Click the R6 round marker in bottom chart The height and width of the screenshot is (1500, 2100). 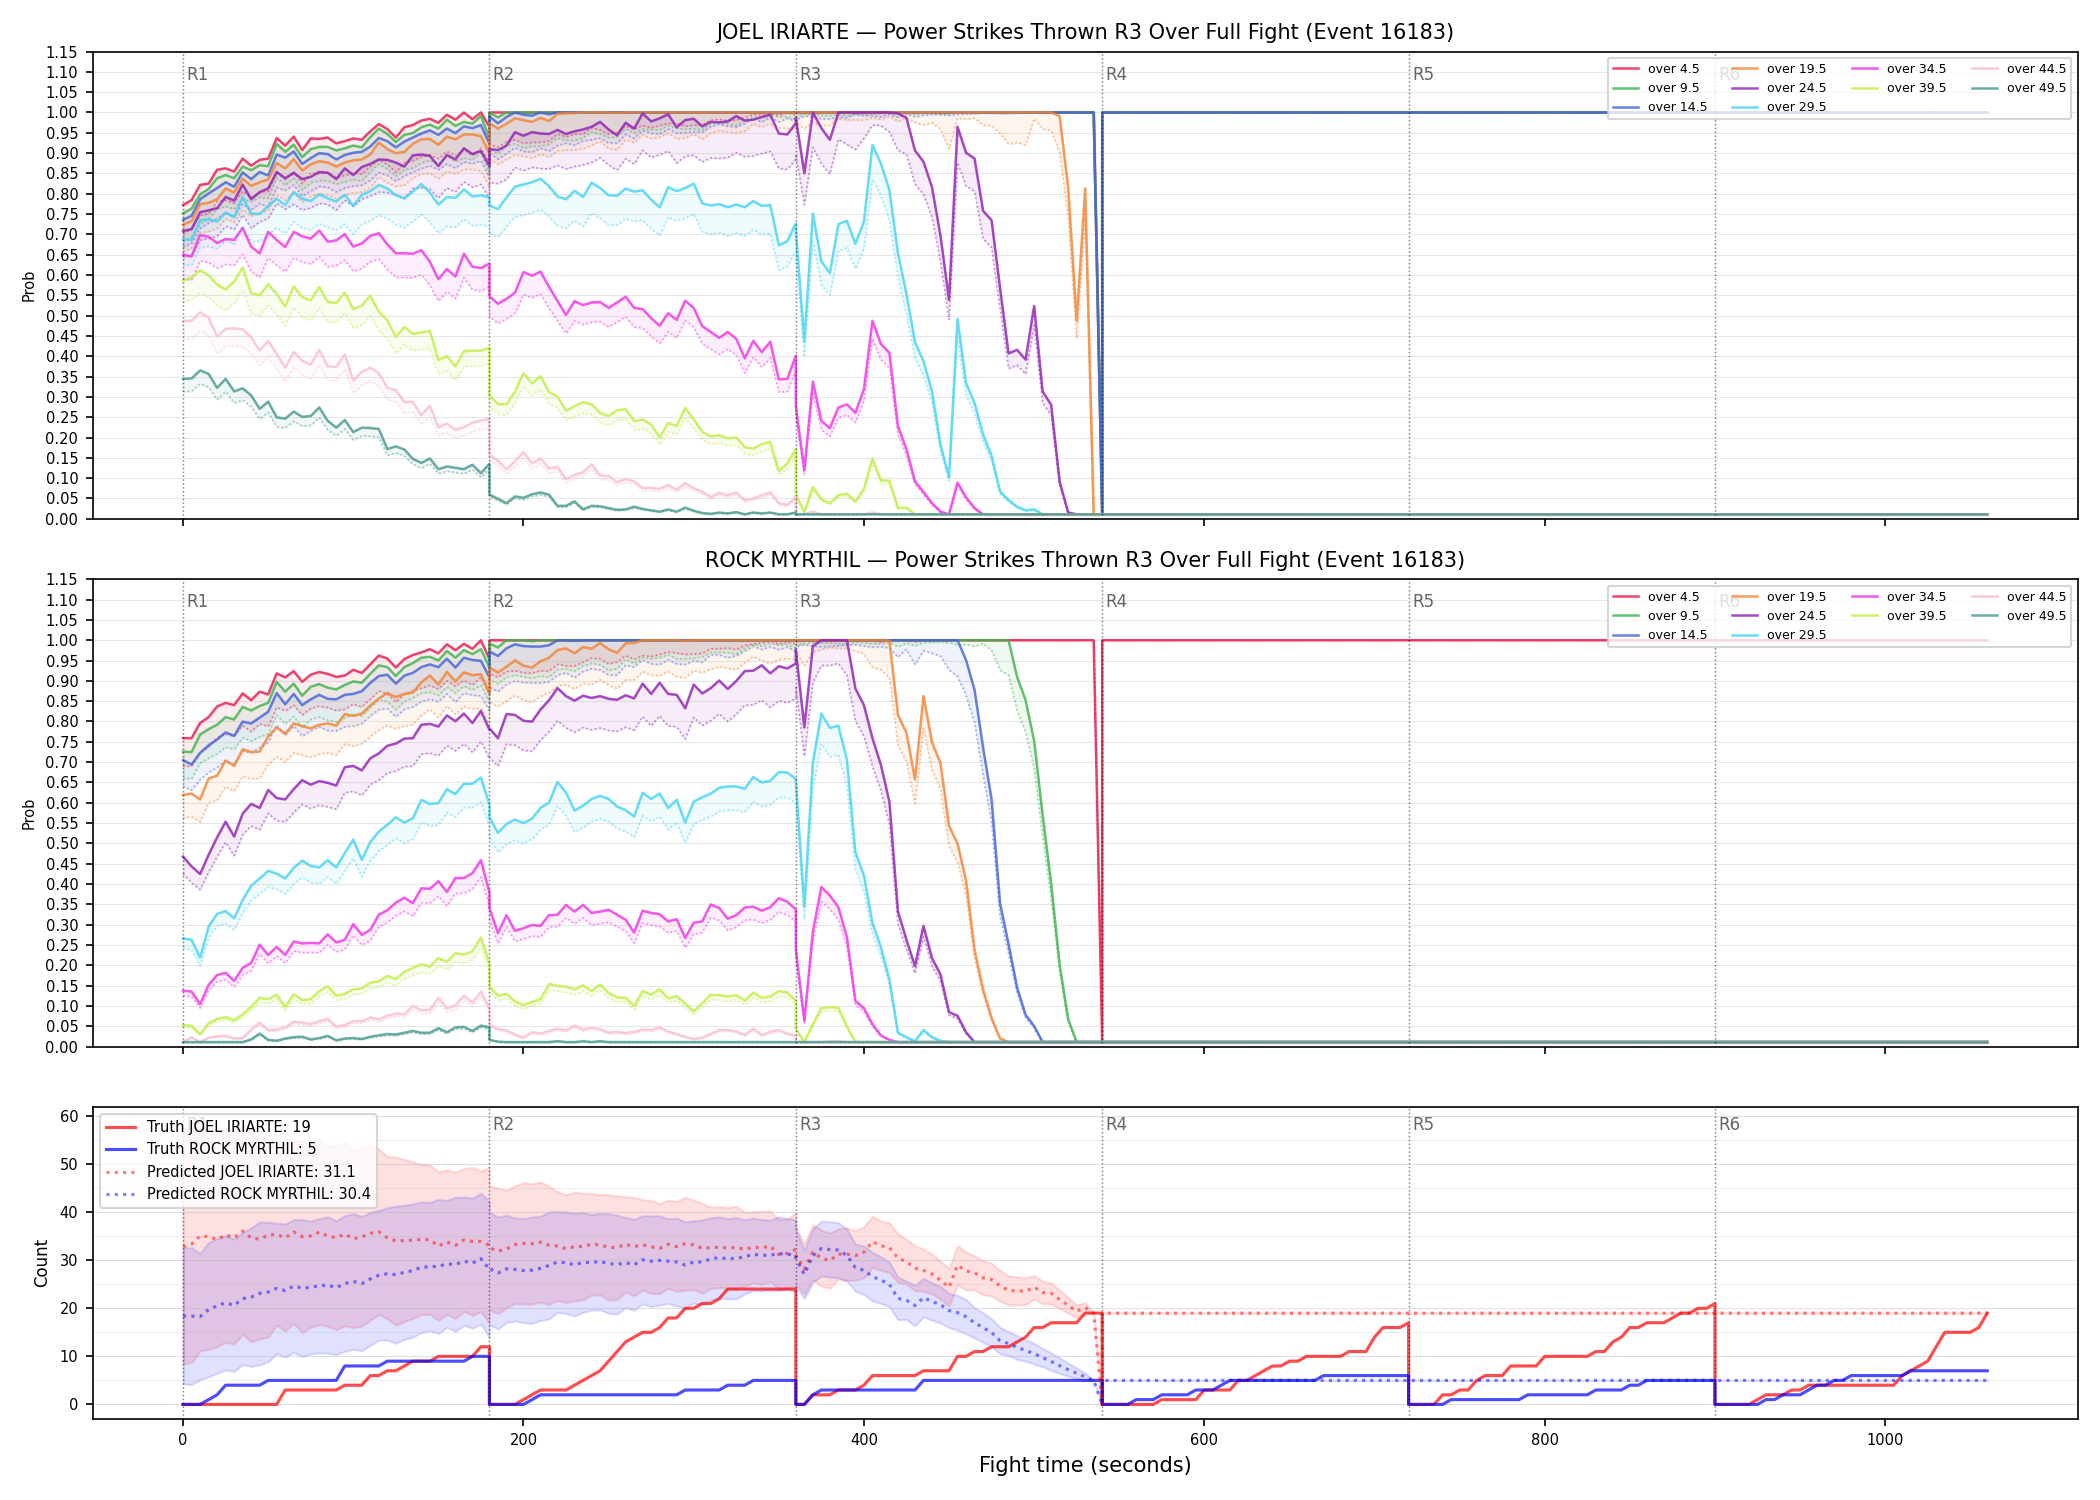coord(1729,1124)
